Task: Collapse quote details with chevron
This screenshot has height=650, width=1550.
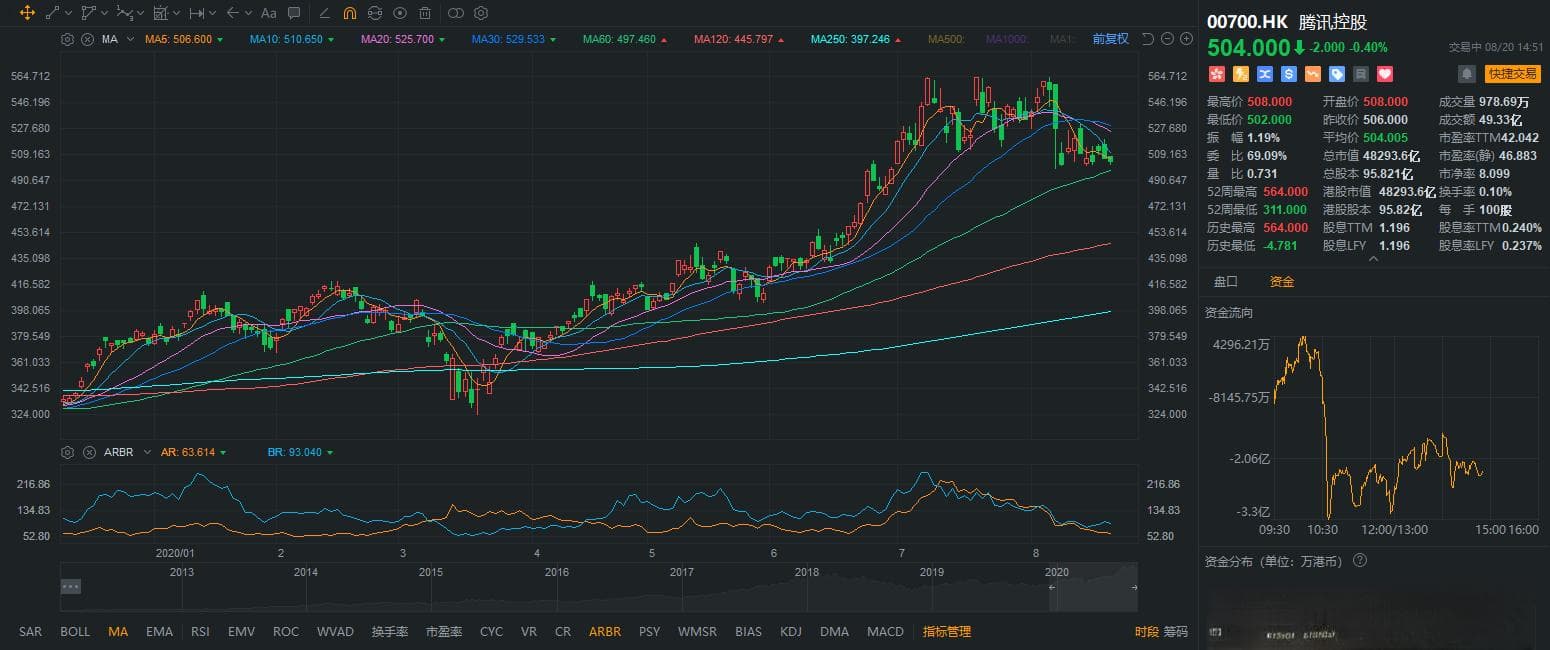Action: [x=1372, y=259]
